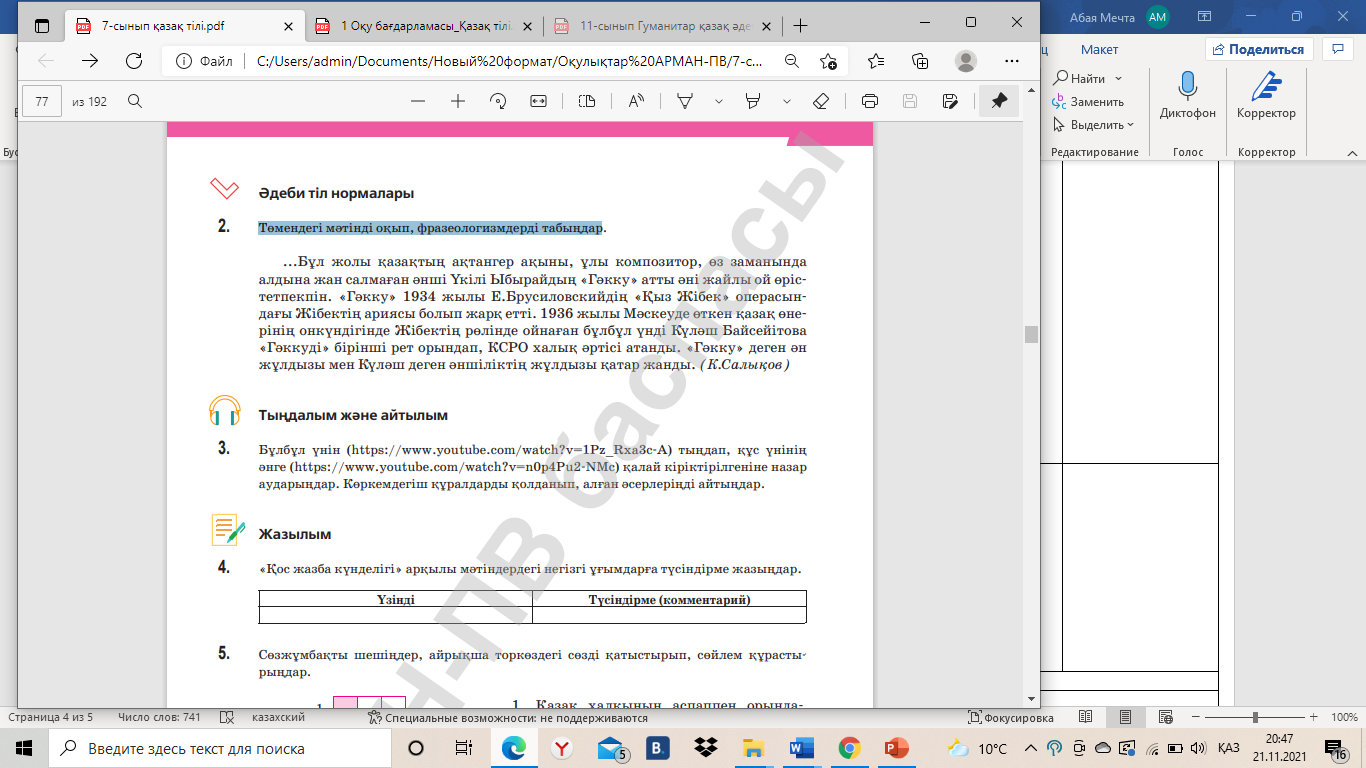Switch Word to print layout view
The width and height of the screenshot is (1366, 768).
[x=1126, y=718]
